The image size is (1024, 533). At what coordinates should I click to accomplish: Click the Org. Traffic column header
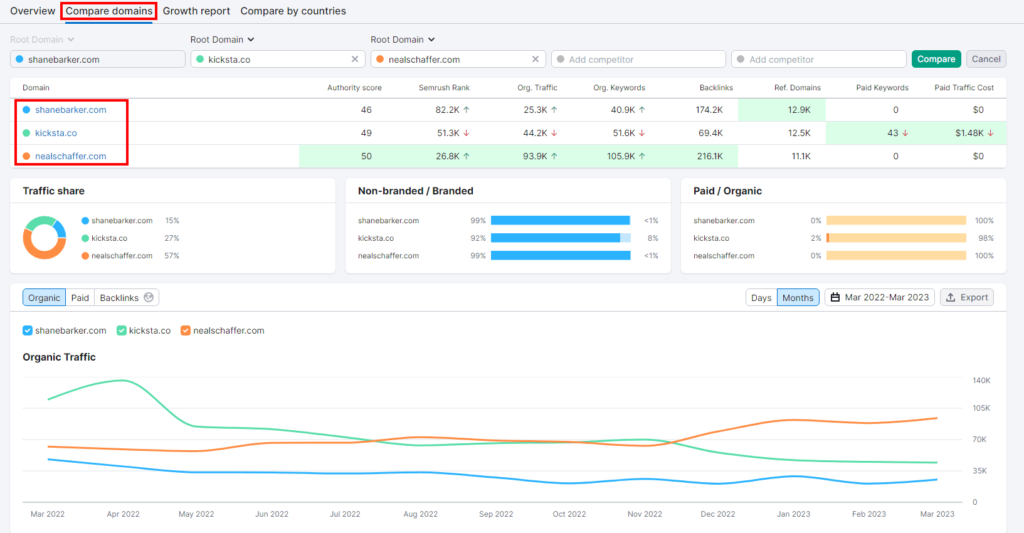[537, 88]
